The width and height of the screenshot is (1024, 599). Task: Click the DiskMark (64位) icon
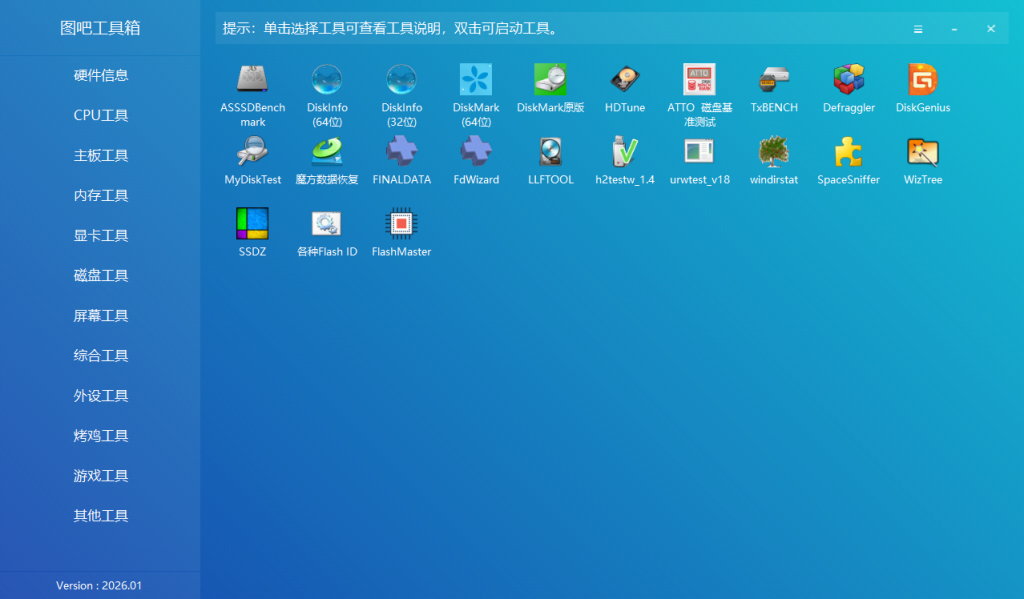click(x=476, y=80)
